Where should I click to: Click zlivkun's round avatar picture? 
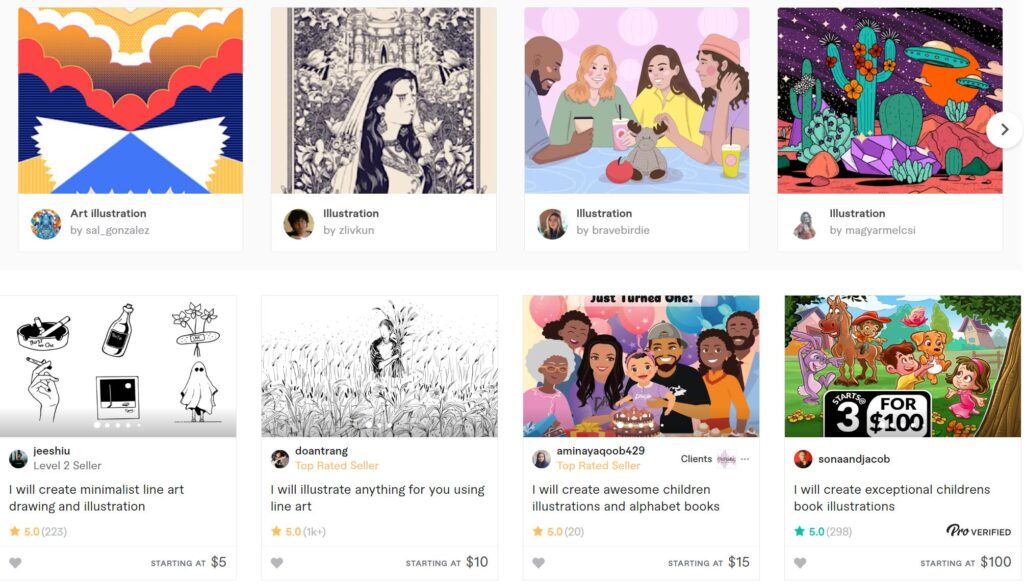[x=298, y=224]
